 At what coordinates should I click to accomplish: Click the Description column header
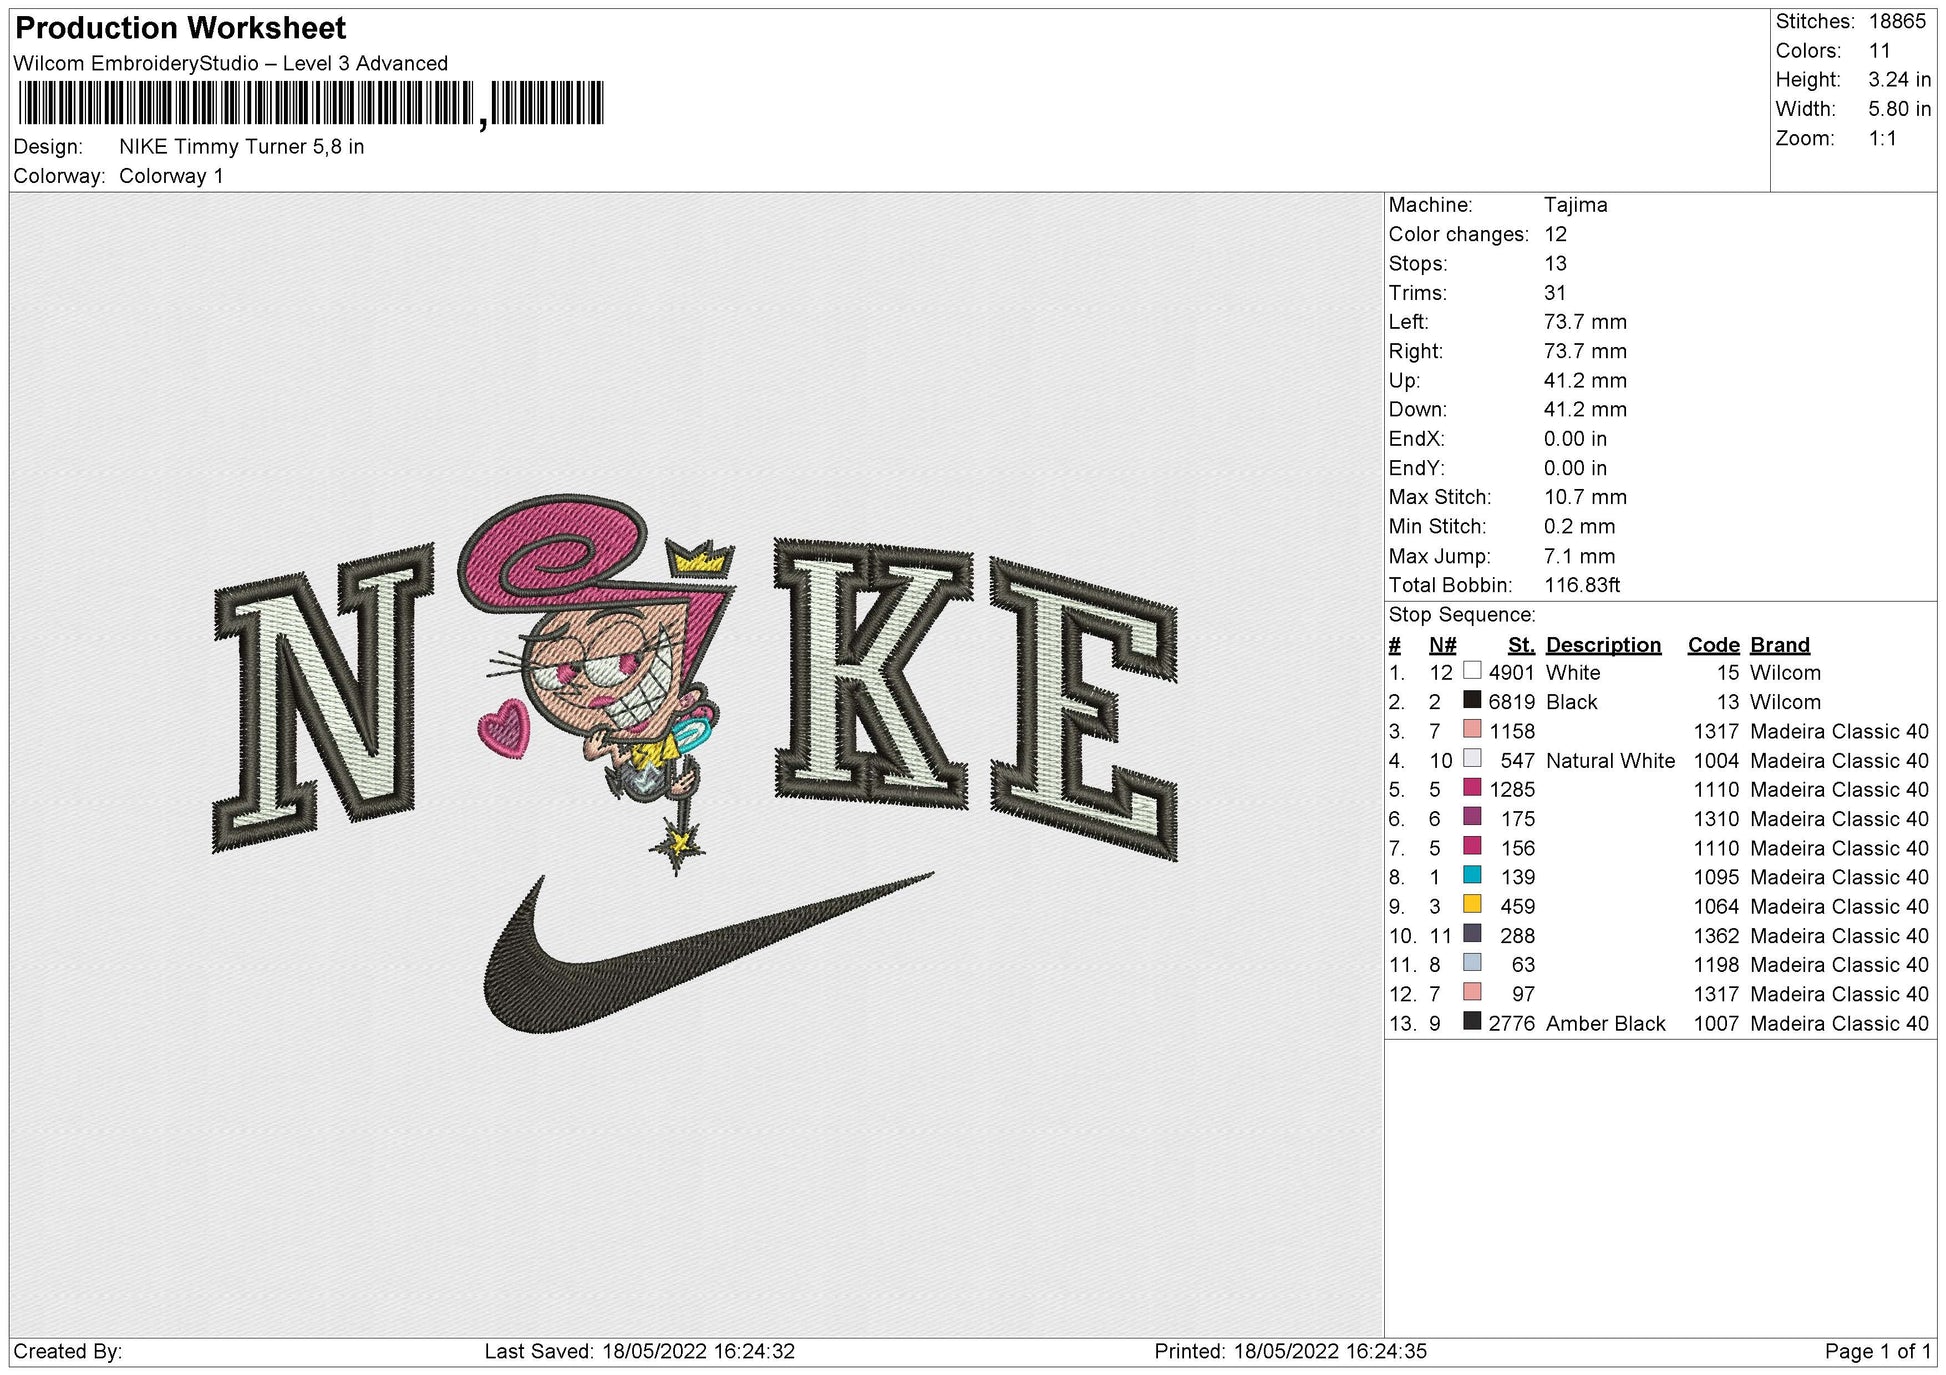pyautogui.click(x=1603, y=645)
